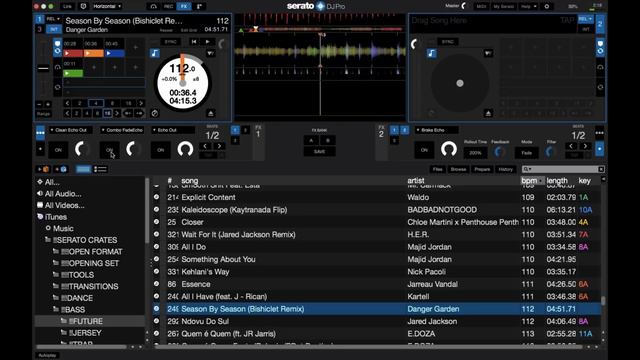Open the Echo Out effect dropdown

pyautogui.click(x=173, y=130)
